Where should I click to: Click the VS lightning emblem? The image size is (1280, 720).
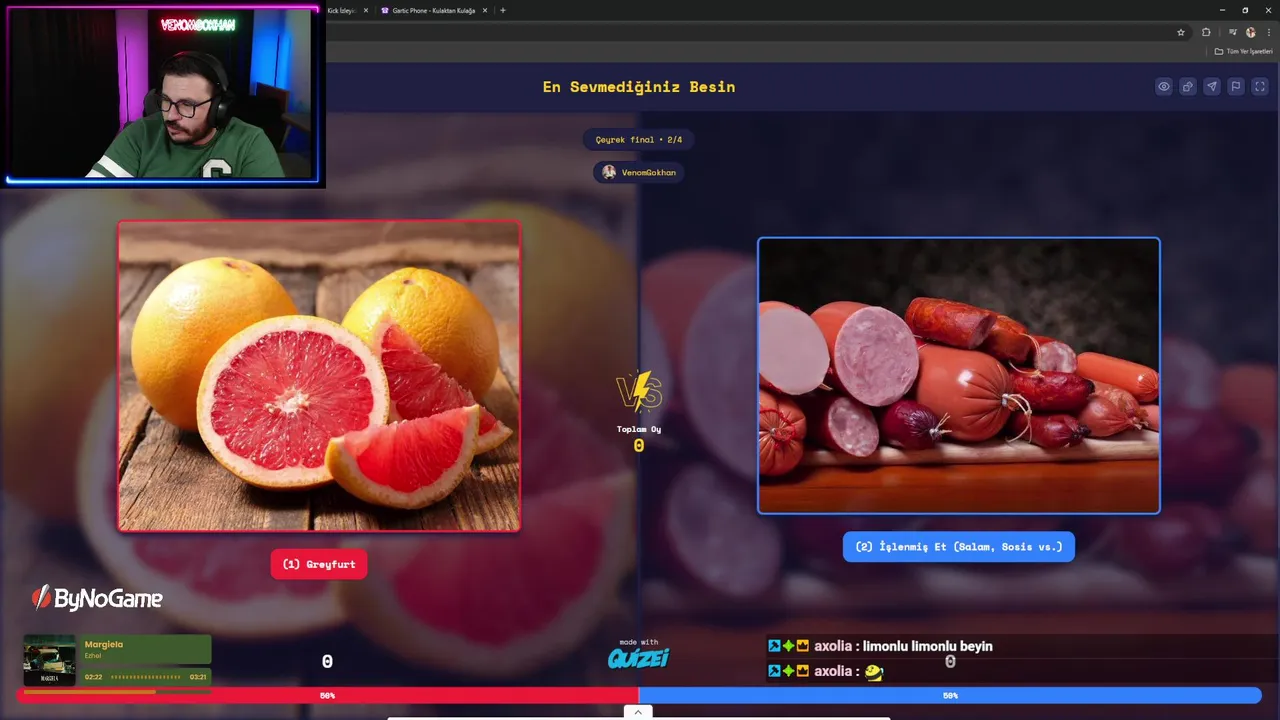tap(639, 391)
